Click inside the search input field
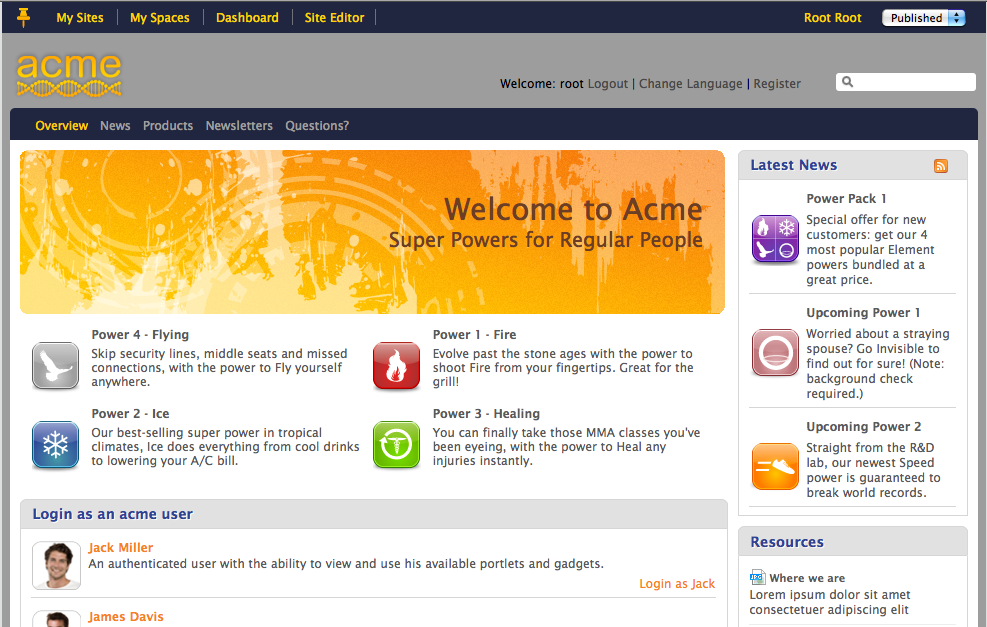The height and width of the screenshot is (627, 987). [x=906, y=82]
